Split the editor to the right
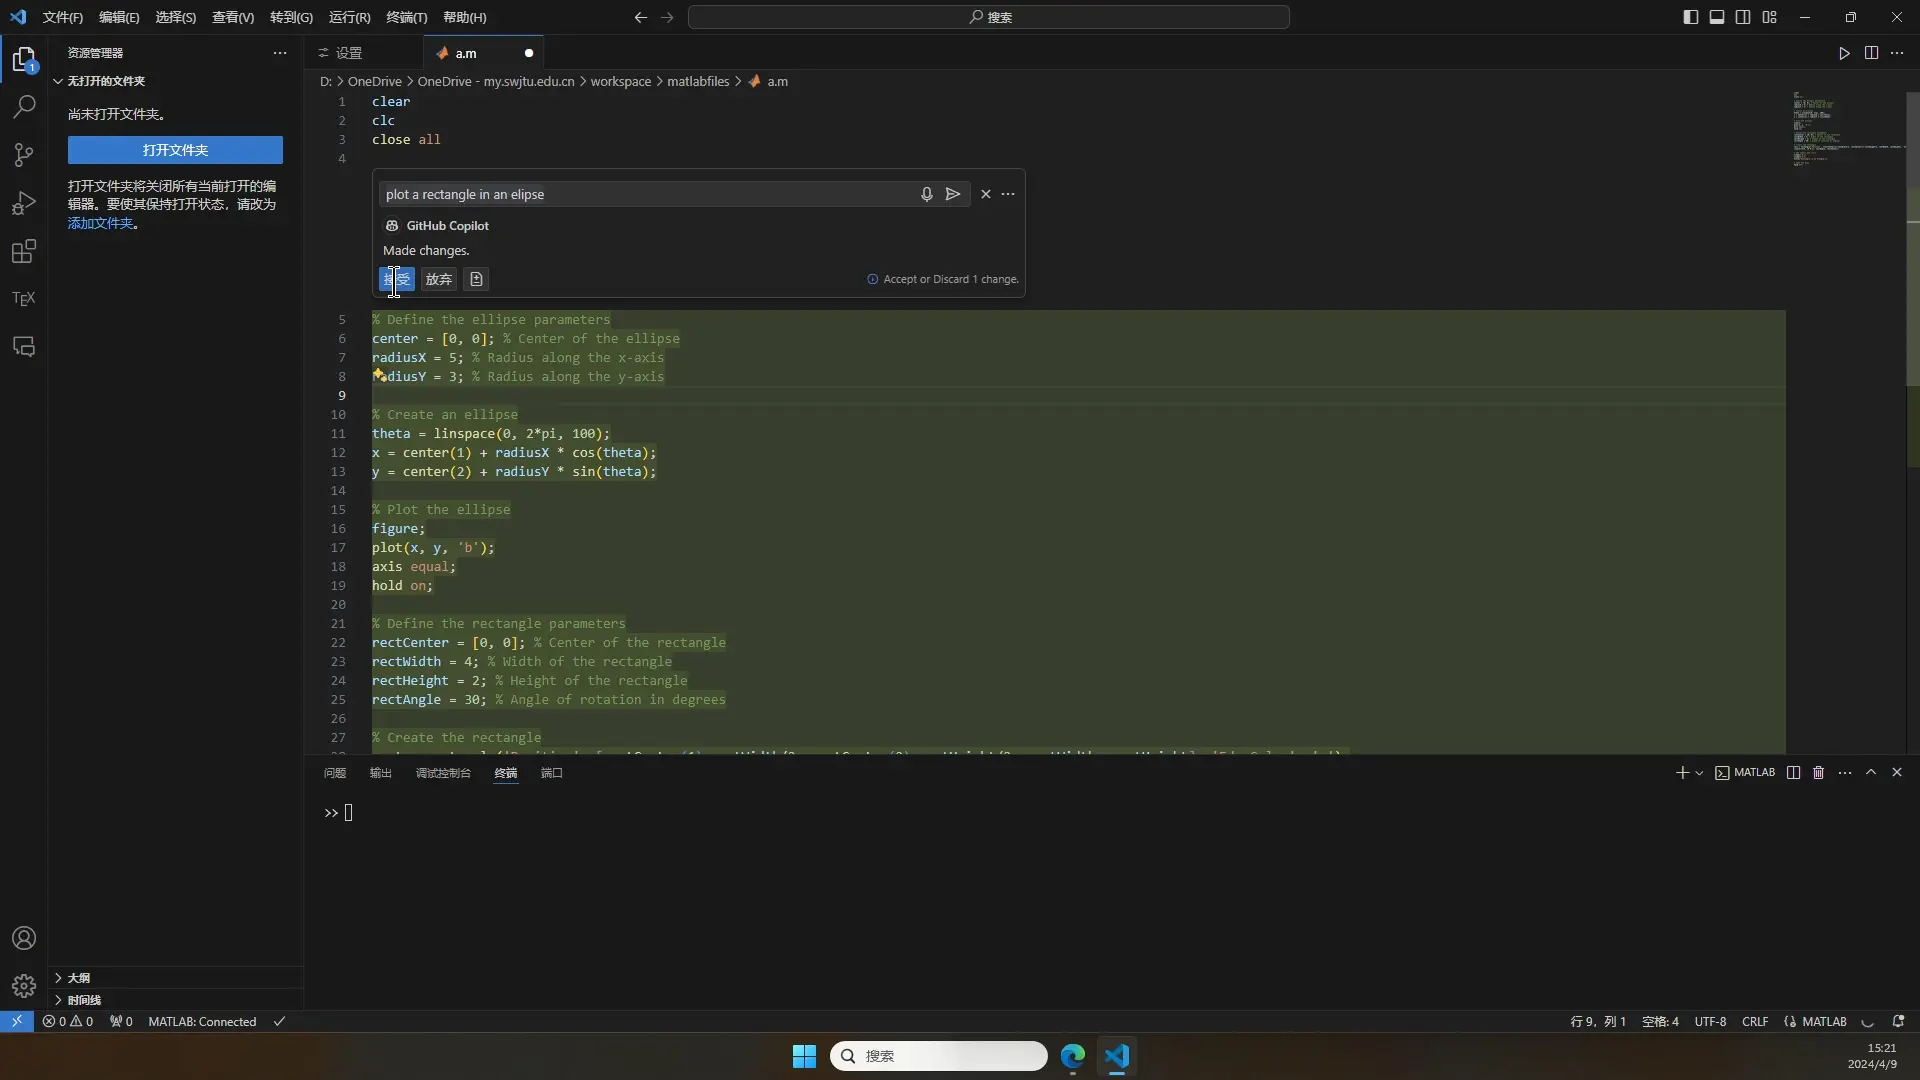The width and height of the screenshot is (1920, 1080). (x=1871, y=53)
